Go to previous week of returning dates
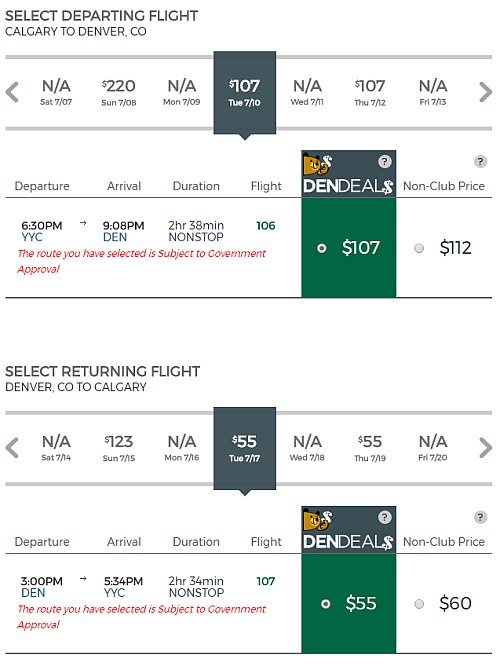Screen dimensions: 500x666 click(12, 448)
